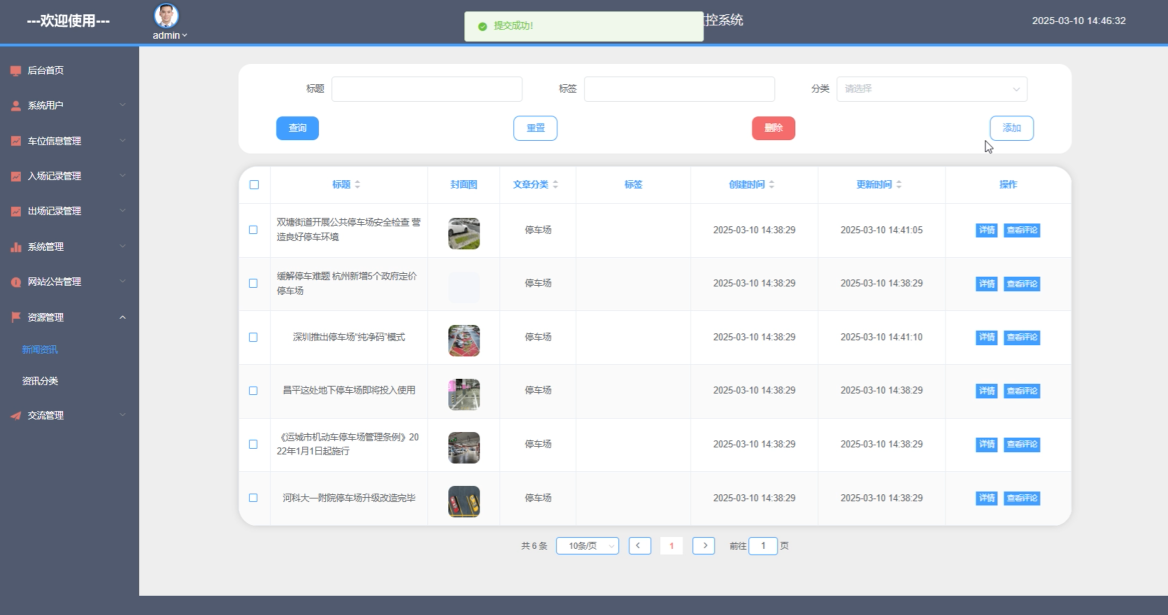Viewport: 1168px width, 615px height.
Task: Expand the 入场记录管理 menu chevron
Action: coord(123,176)
